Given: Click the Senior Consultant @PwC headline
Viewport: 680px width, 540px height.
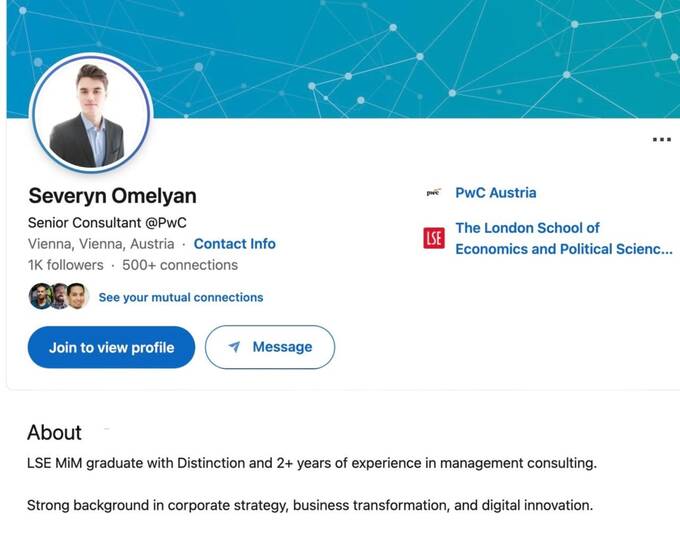Looking at the screenshot, I should (x=107, y=222).
